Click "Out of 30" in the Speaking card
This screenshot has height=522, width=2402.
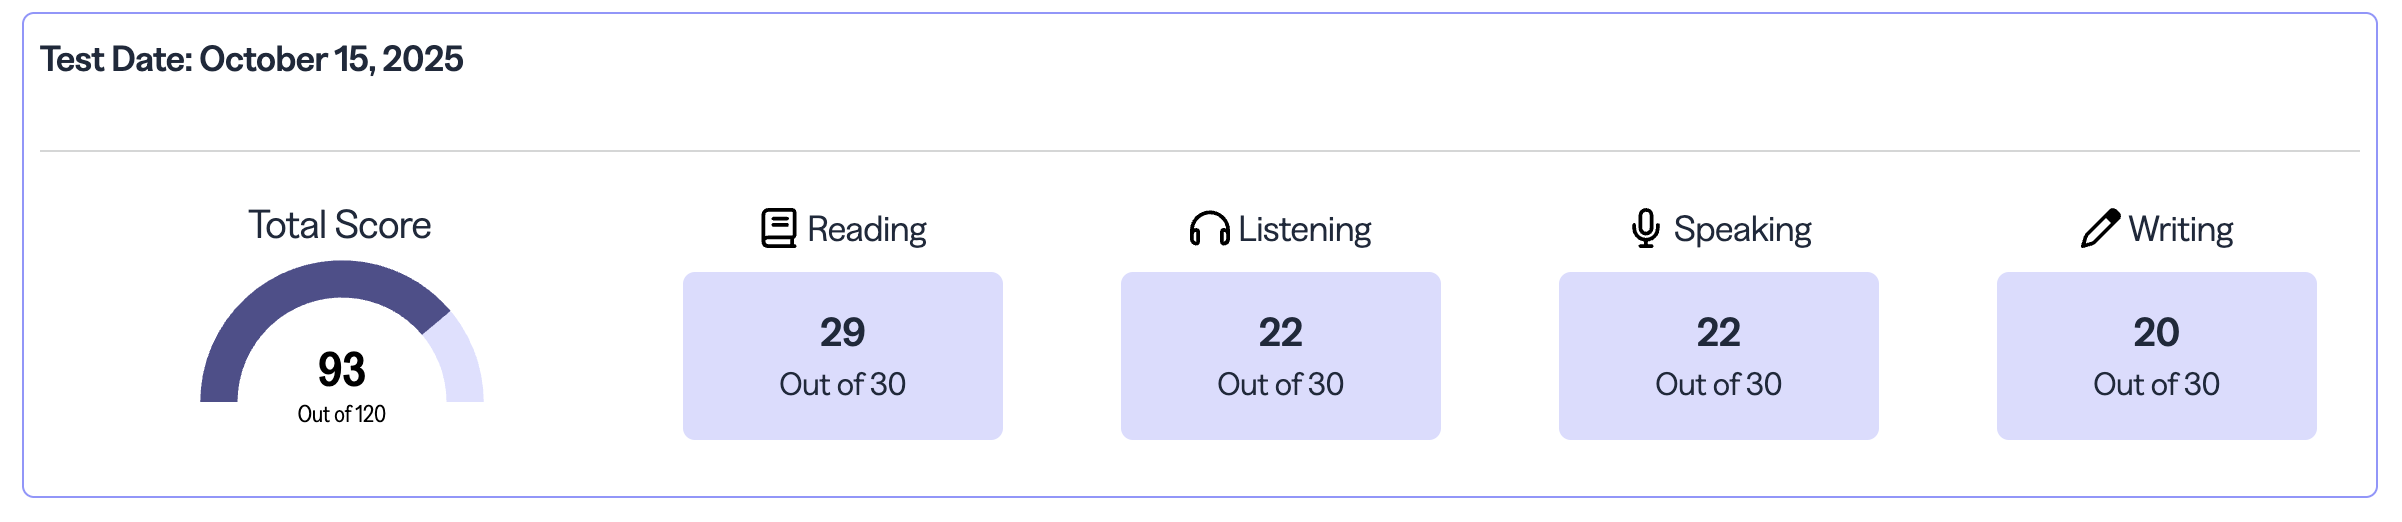1718,384
